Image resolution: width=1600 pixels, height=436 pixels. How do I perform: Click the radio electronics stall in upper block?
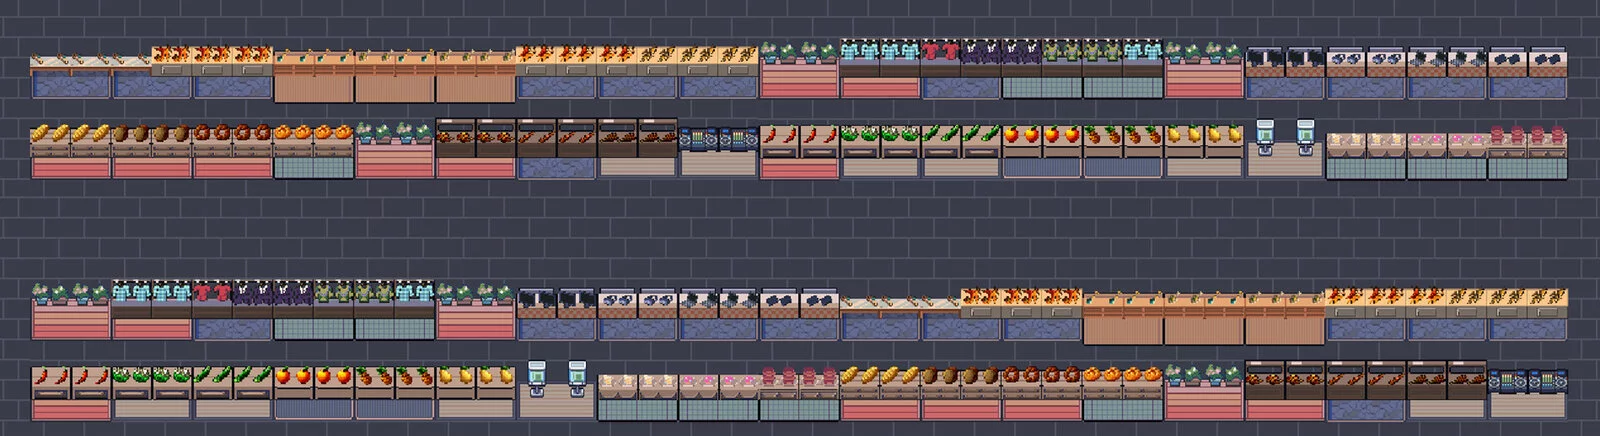[718, 151]
